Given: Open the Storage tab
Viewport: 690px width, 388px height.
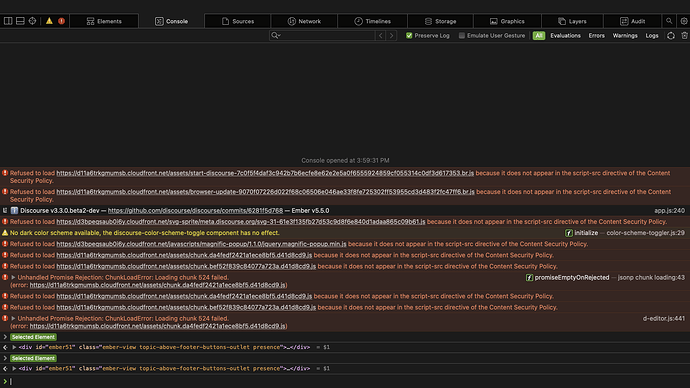Looking at the screenshot, I should coord(440,21).
